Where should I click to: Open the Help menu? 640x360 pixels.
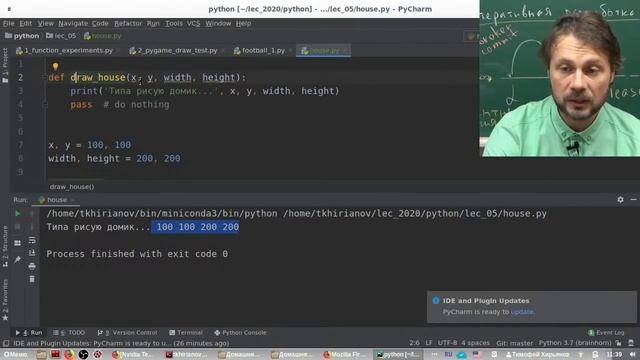[x=243, y=23]
